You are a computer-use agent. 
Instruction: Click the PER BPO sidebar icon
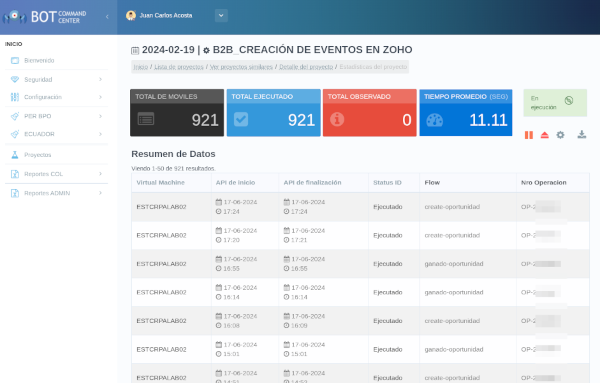coord(15,116)
